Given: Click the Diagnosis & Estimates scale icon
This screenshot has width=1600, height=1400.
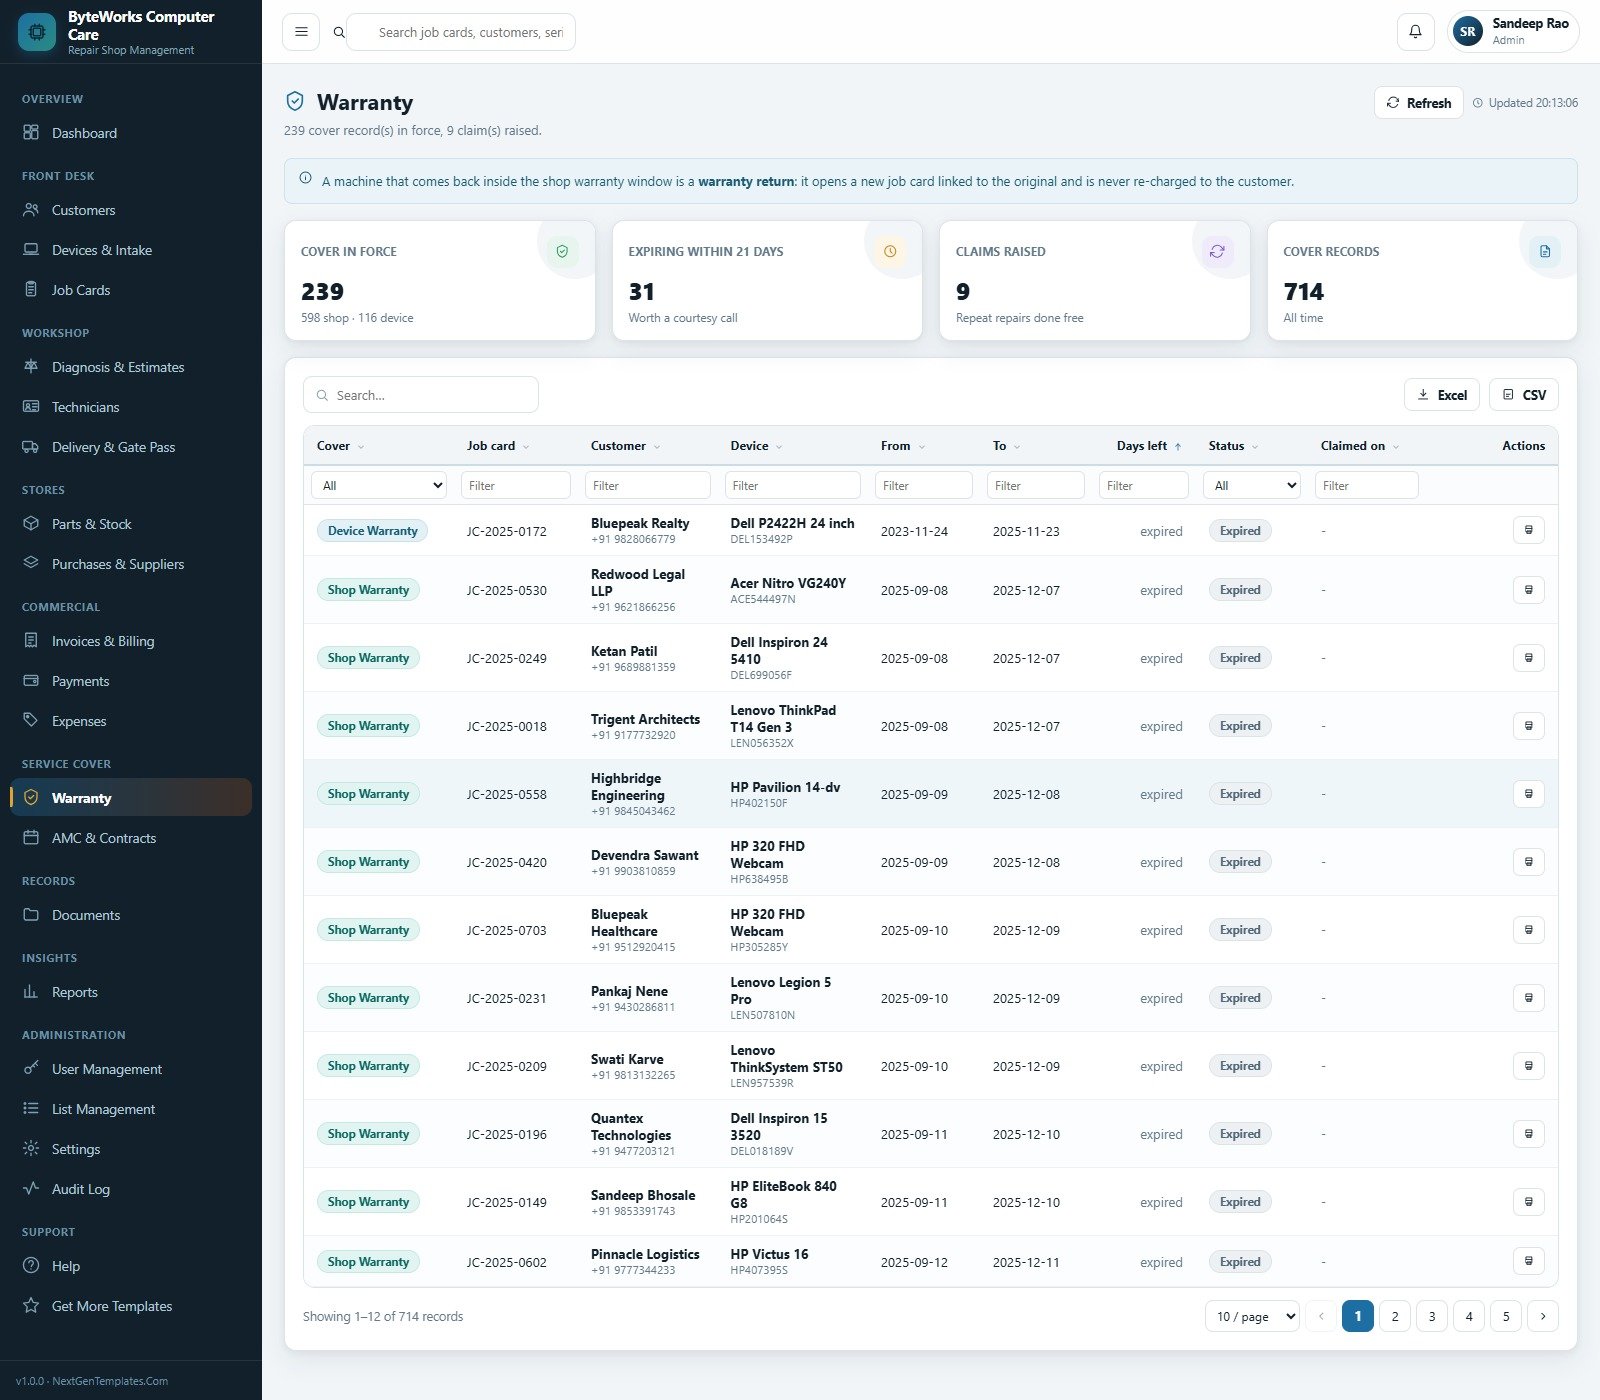Looking at the screenshot, I should coord(31,367).
